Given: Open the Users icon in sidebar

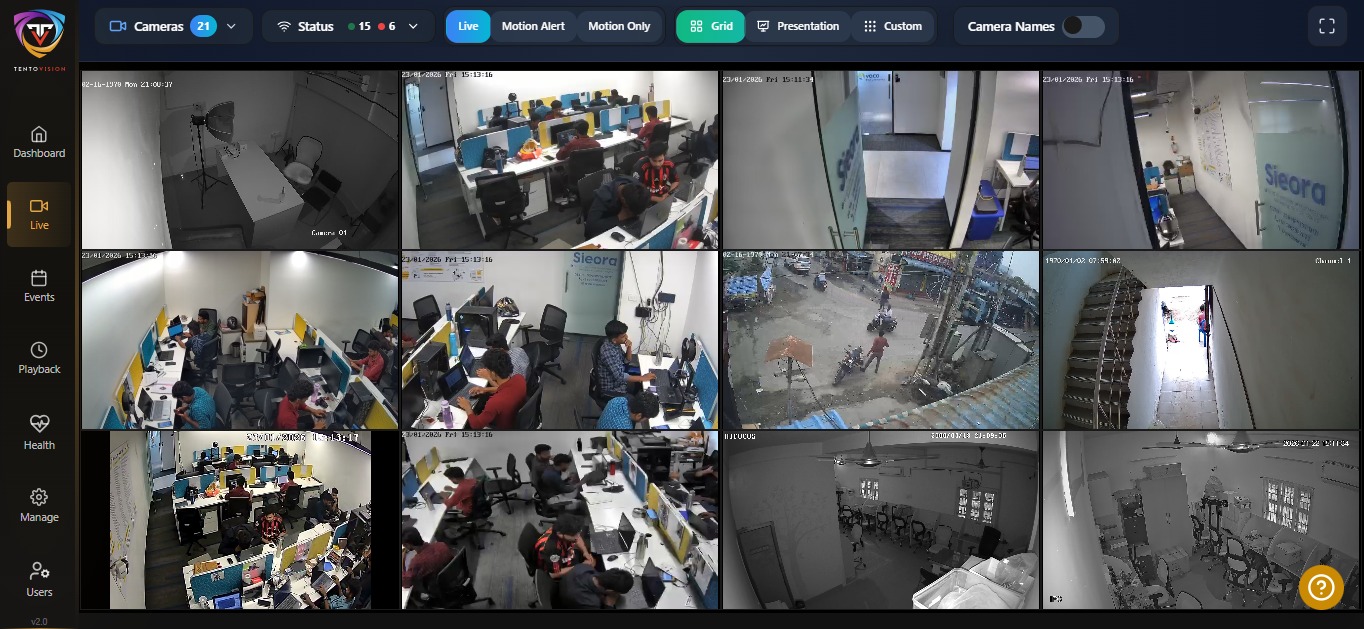Looking at the screenshot, I should (x=39, y=571).
